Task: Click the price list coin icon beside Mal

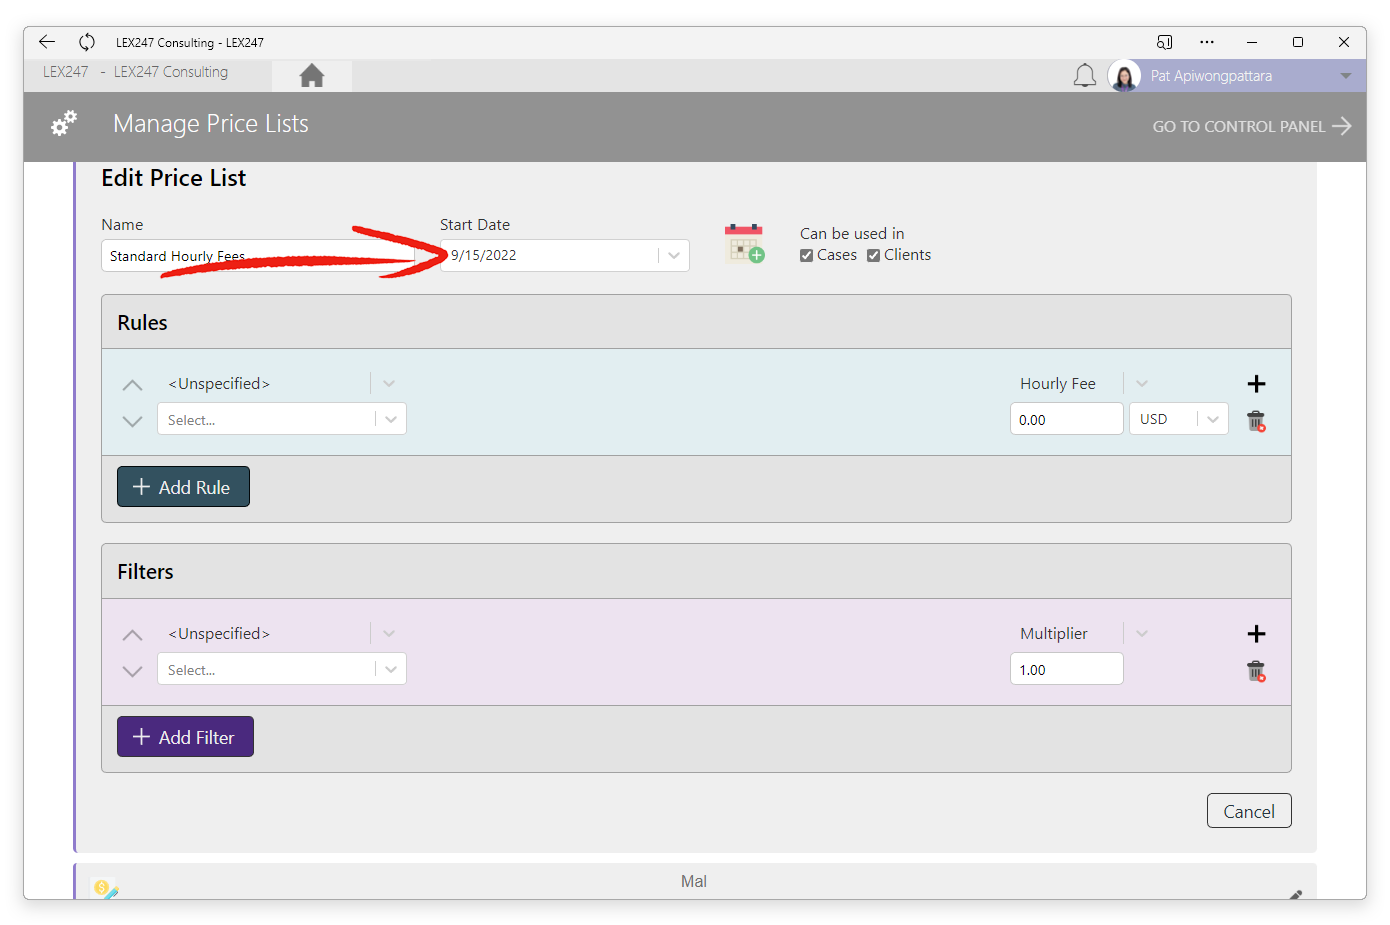Action: click(104, 888)
